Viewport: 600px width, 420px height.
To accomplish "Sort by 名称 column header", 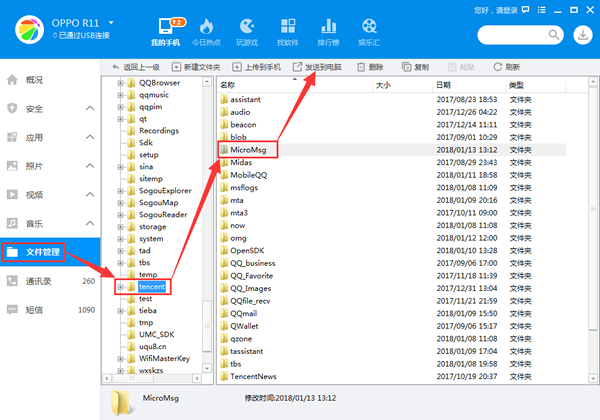I will 295,85.
